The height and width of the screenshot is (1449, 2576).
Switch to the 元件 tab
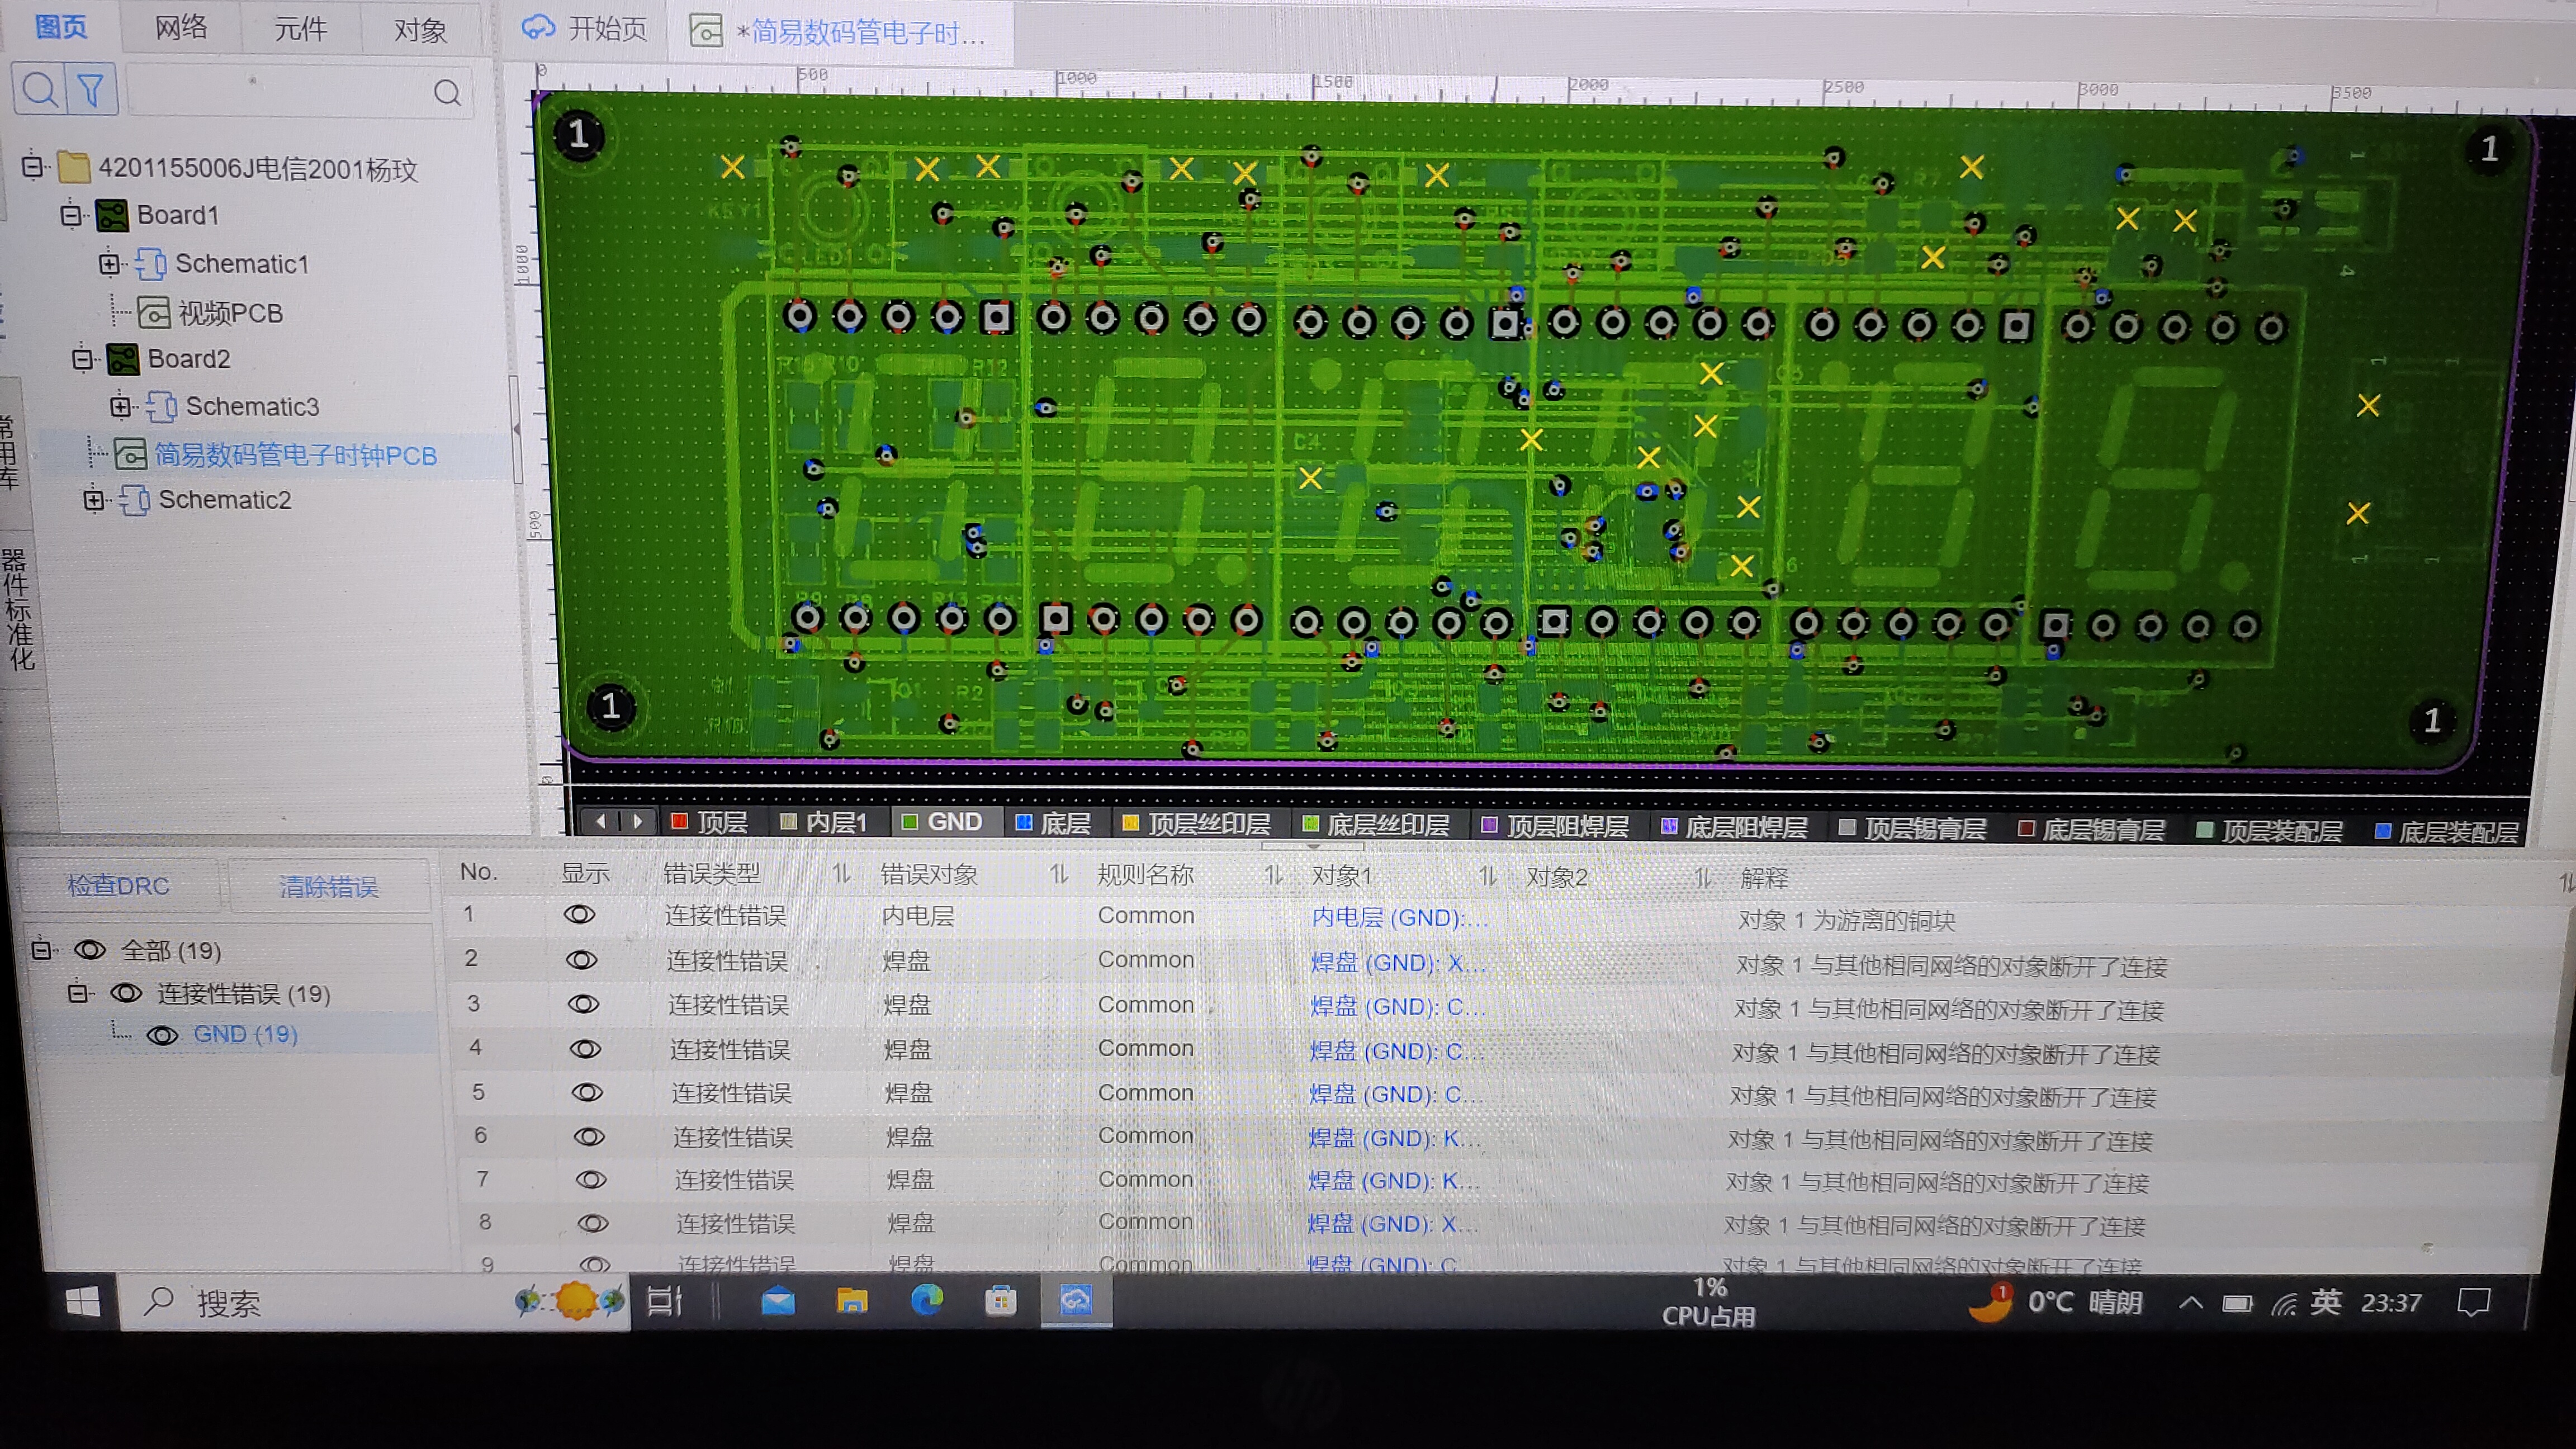[x=300, y=29]
